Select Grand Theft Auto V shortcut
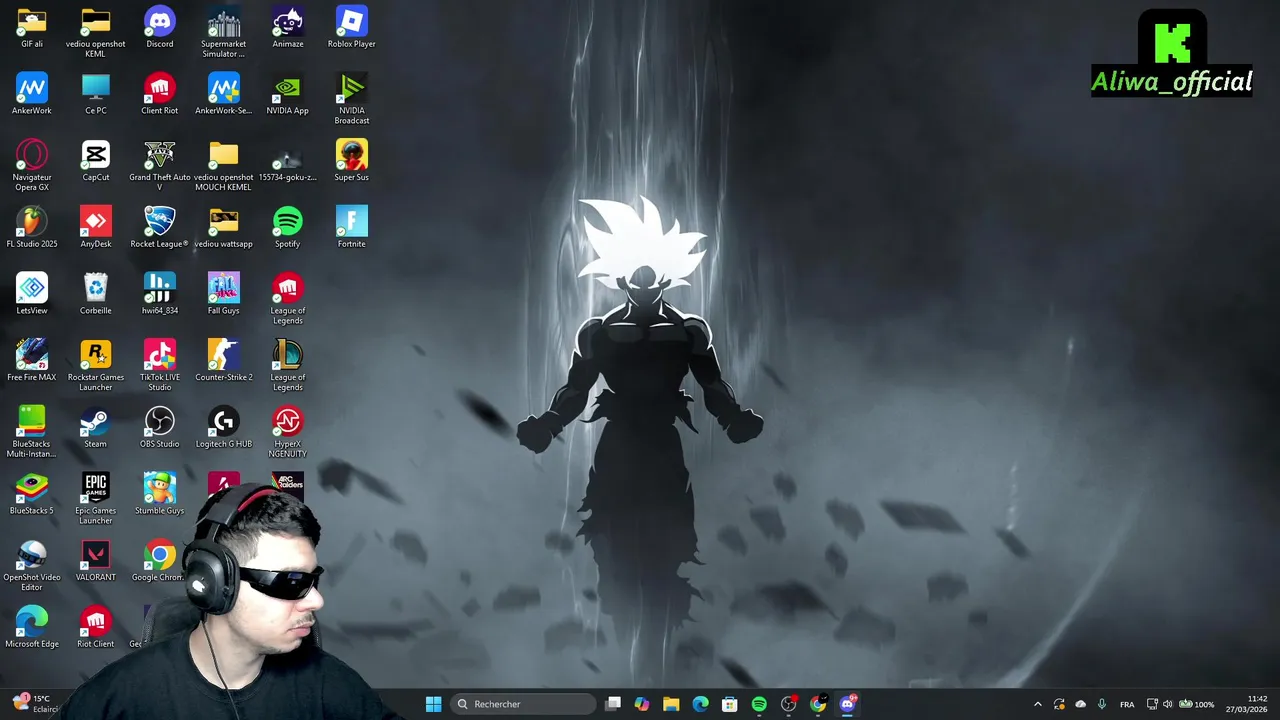The image size is (1280, 720). click(160, 166)
